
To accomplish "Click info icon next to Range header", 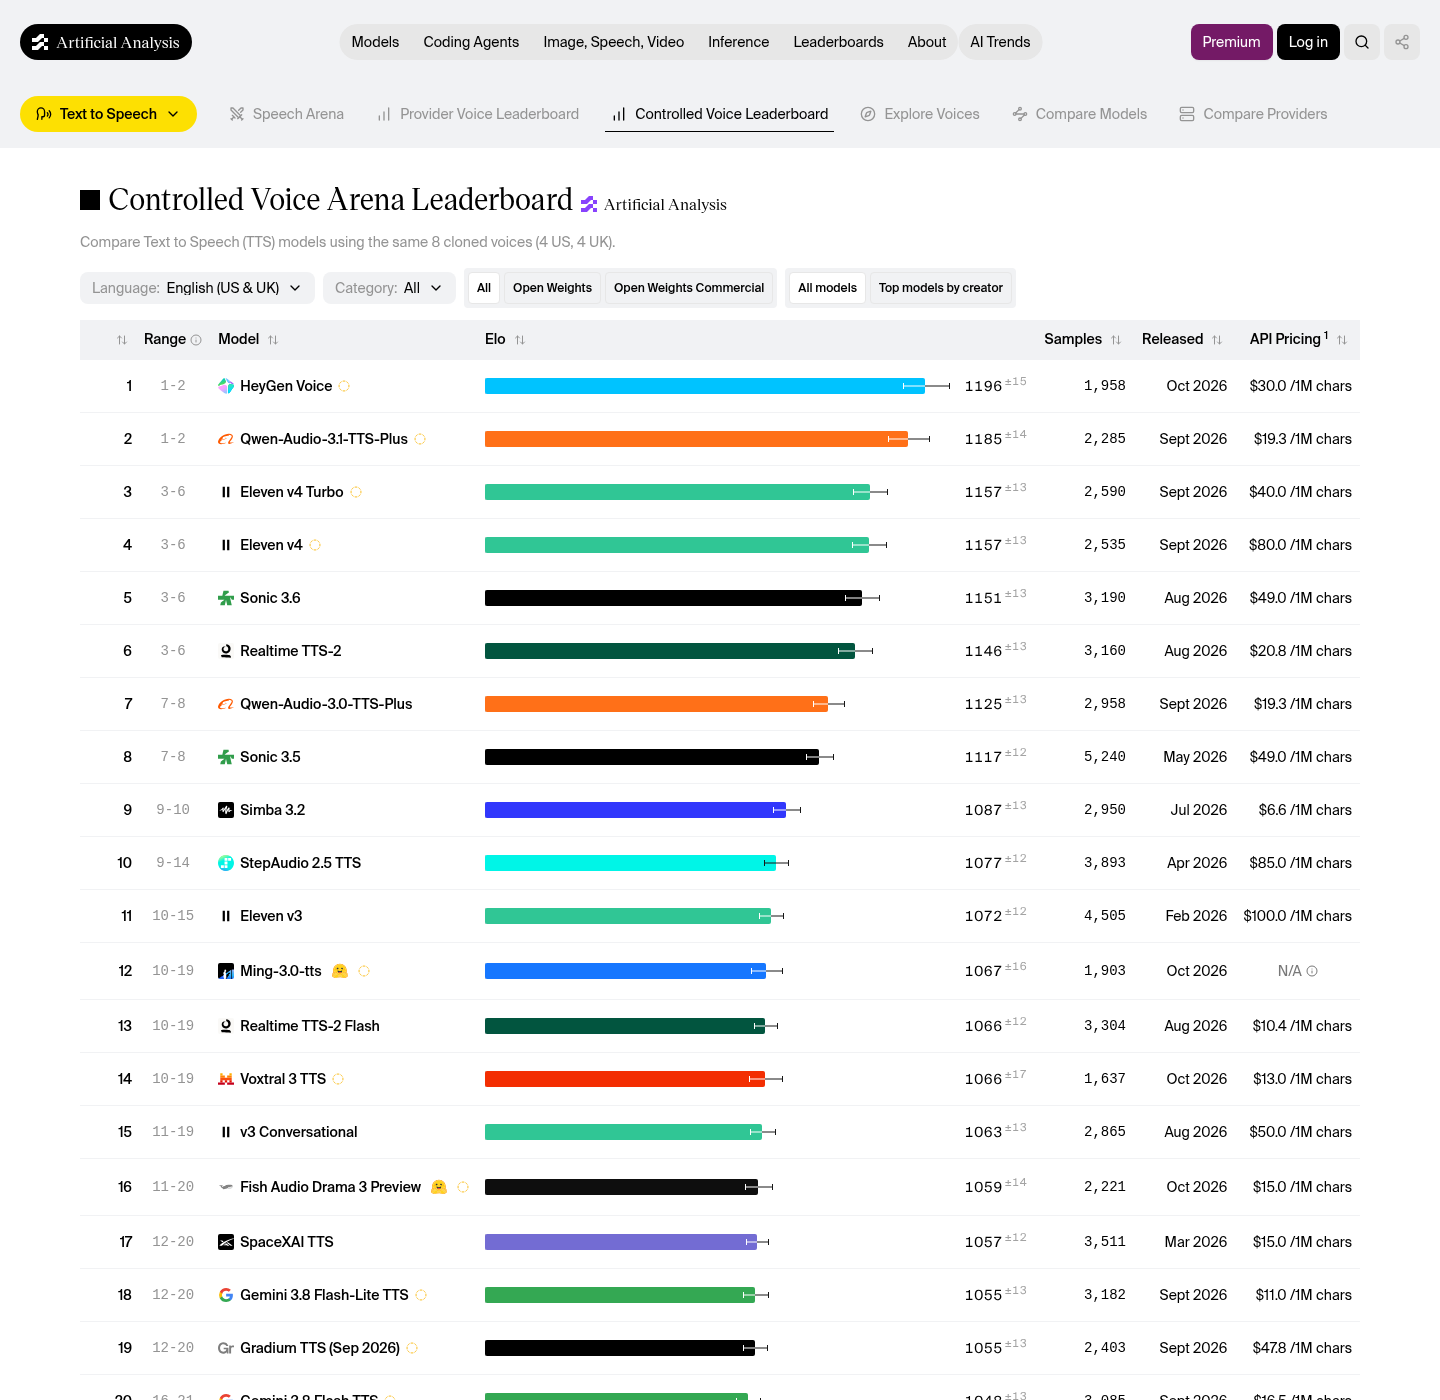I will point(196,340).
